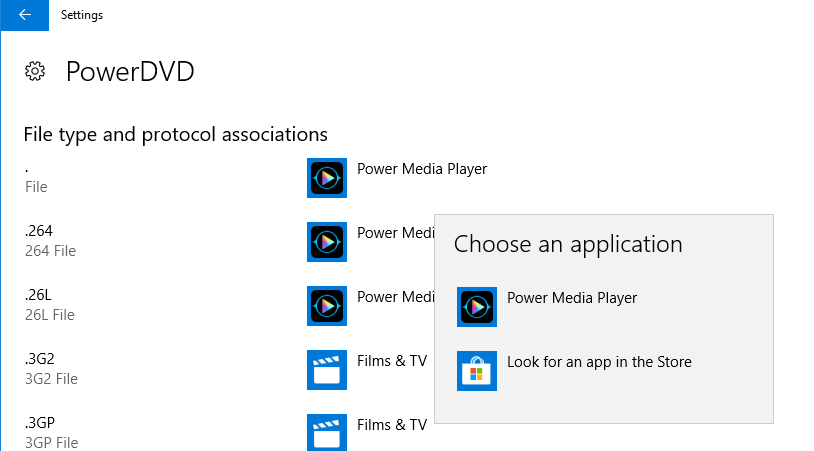The height and width of the screenshot is (451, 814).
Task: Click Films & TV label for .3GP
Action: pyautogui.click(x=392, y=425)
